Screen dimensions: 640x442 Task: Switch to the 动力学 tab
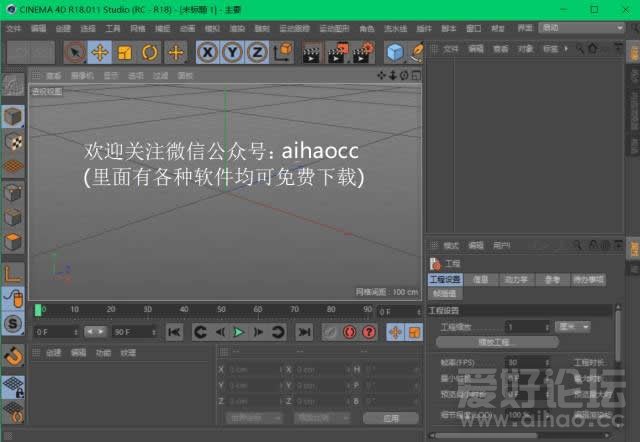tap(516, 280)
